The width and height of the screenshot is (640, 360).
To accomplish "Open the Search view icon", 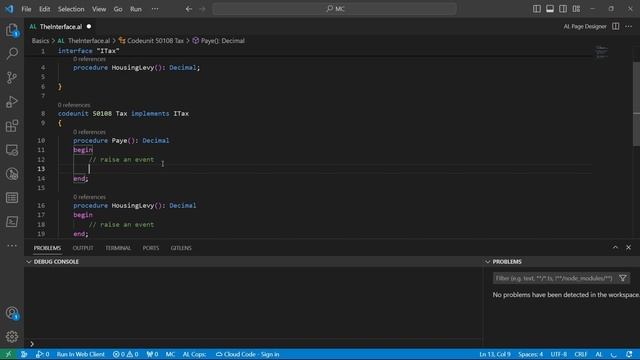I will (12, 53).
